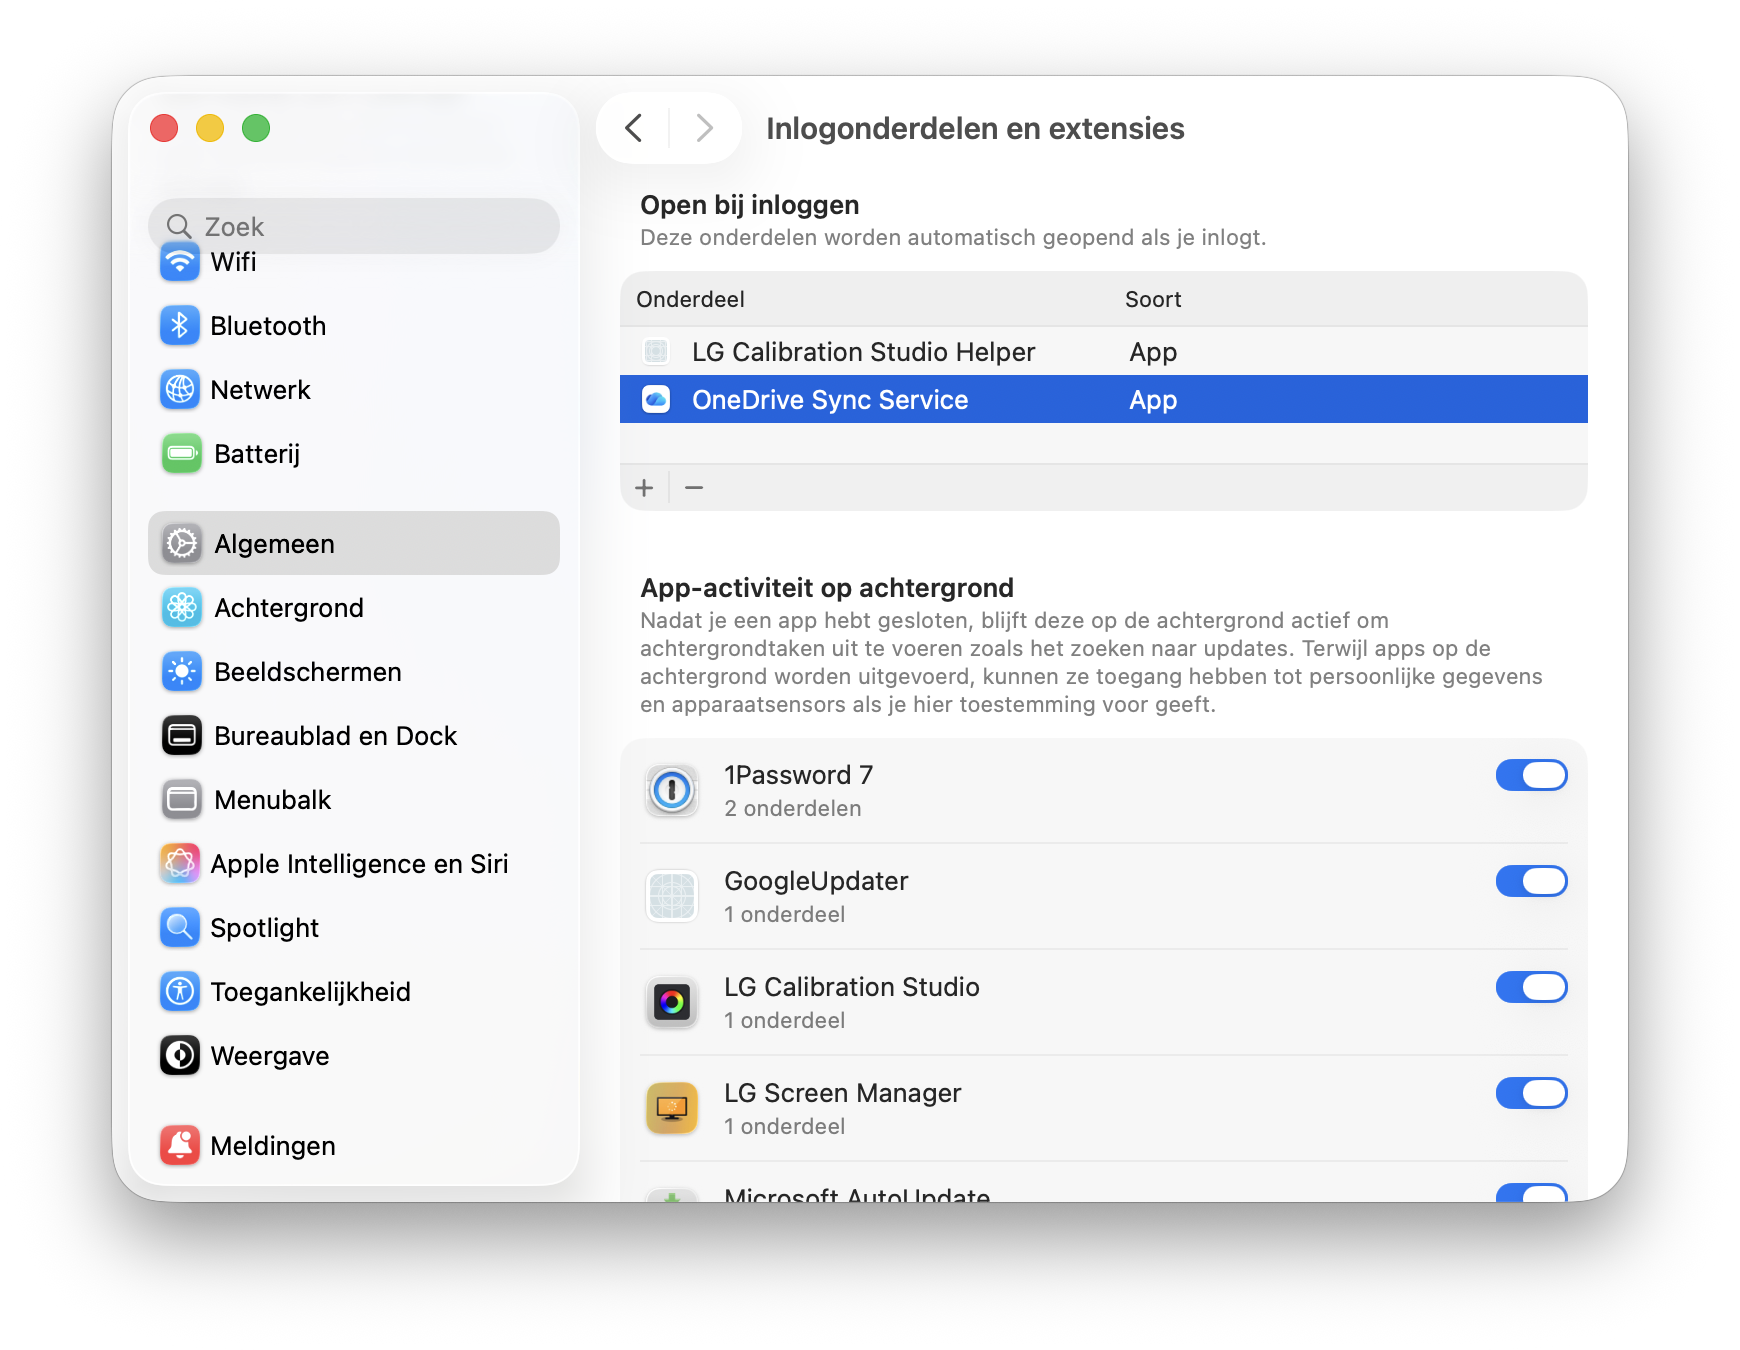Image resolution: width=1740 pixels, height=1350 pixels.
Task: Select Toegankelijkheid in the sidebar
Action: pos(310,992)
